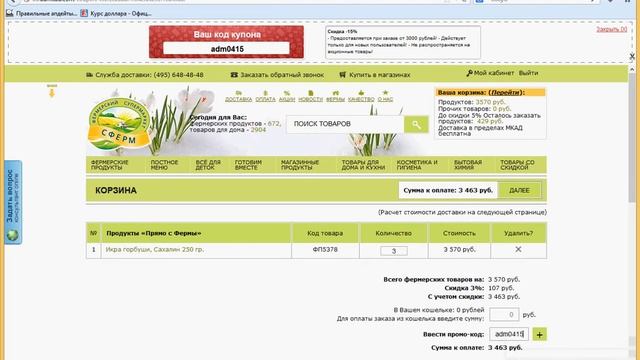Click the Доставка truck icon link

coord(238,96)
